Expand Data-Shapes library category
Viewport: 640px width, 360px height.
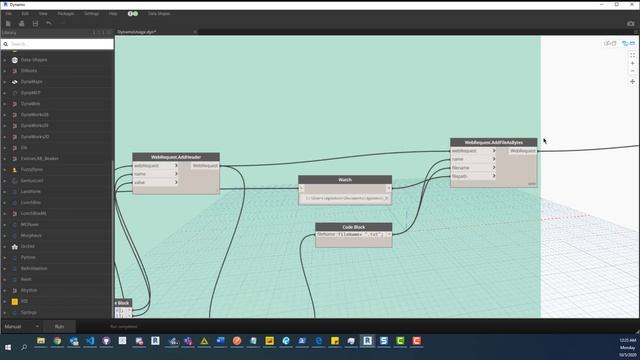(x=4, y=60)
